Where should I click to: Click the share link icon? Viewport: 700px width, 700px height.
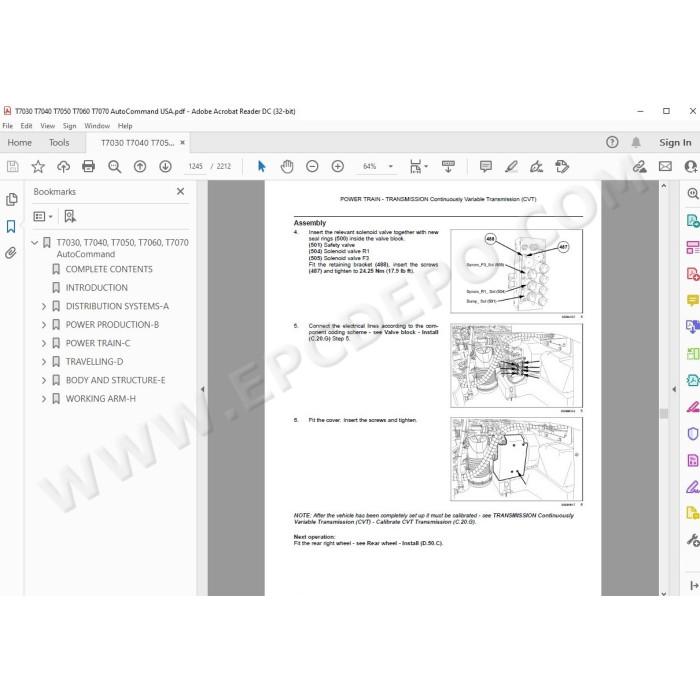point(639,167)
